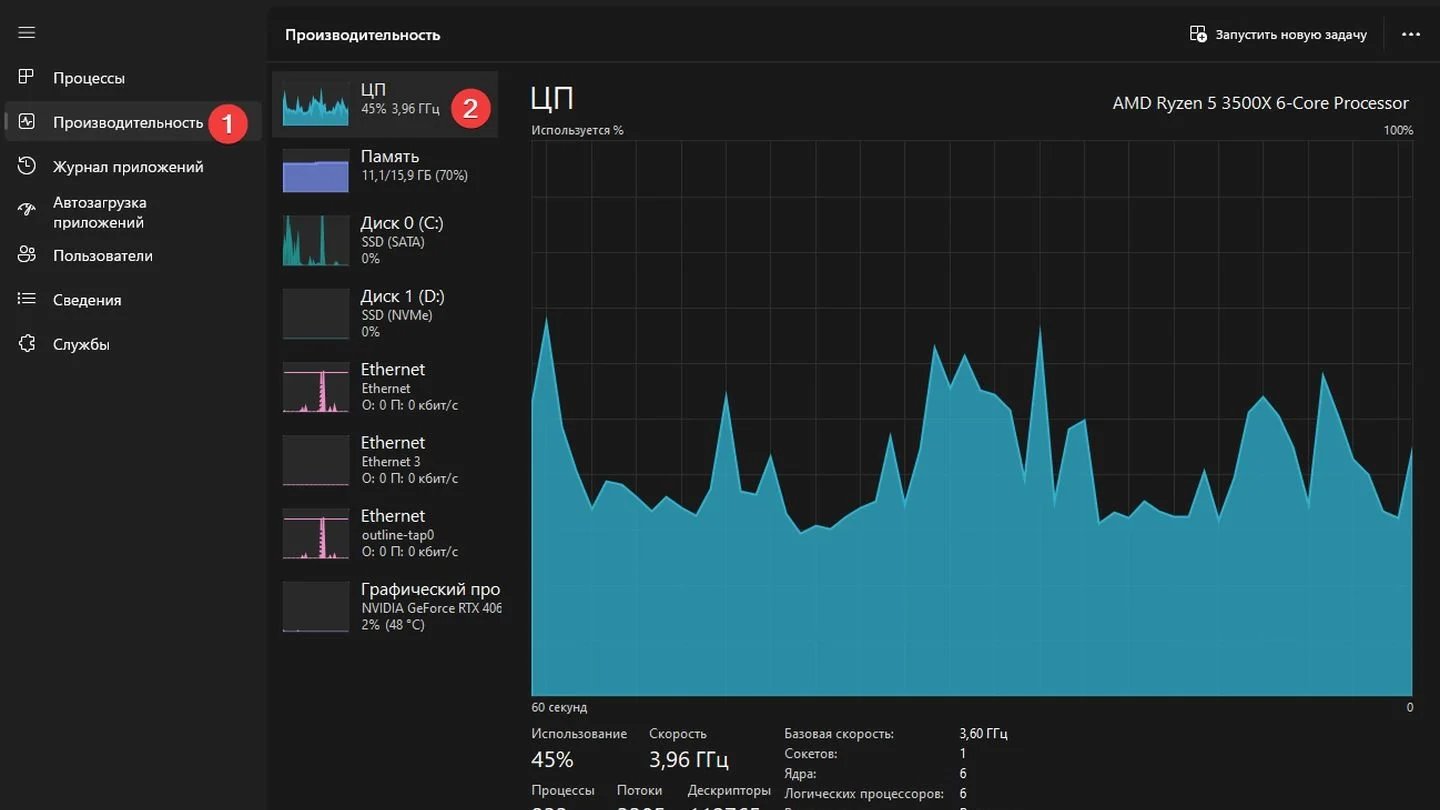
Task: Click the Автозагрузка приложений icon
Action: click(x=27, y=211)
